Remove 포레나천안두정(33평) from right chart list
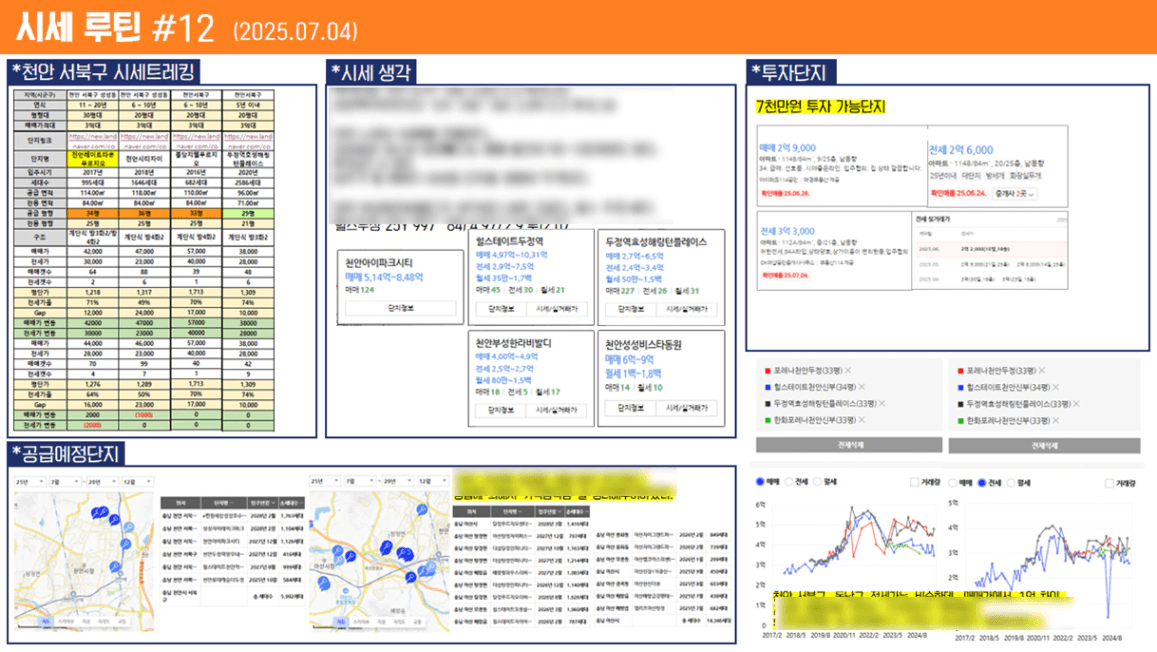Viewport: 1157px width, 652px height. point(1042,370)
